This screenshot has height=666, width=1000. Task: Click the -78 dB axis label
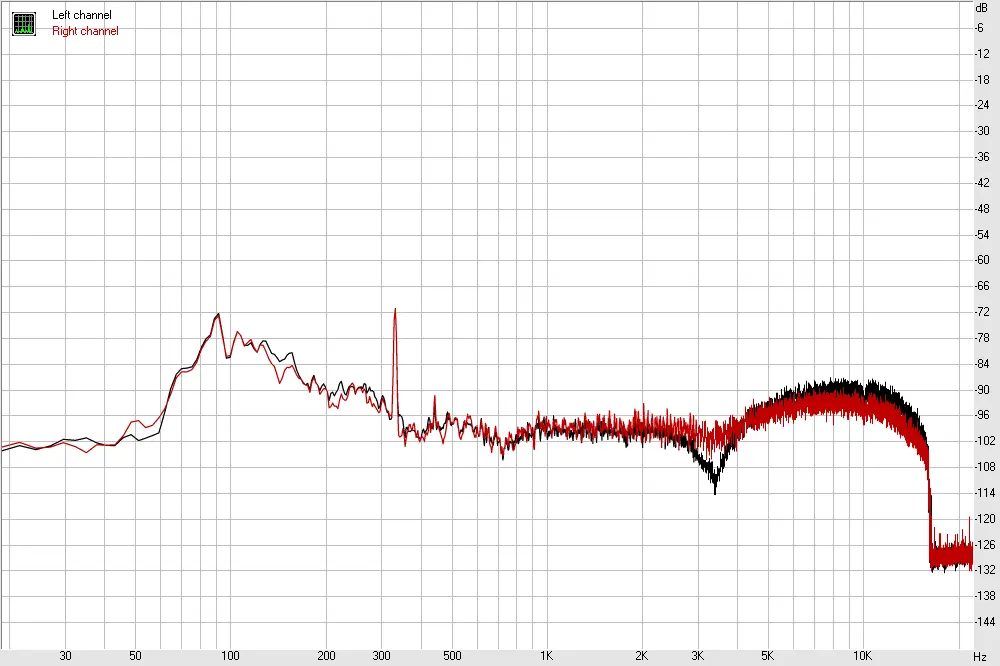point(982,337)
